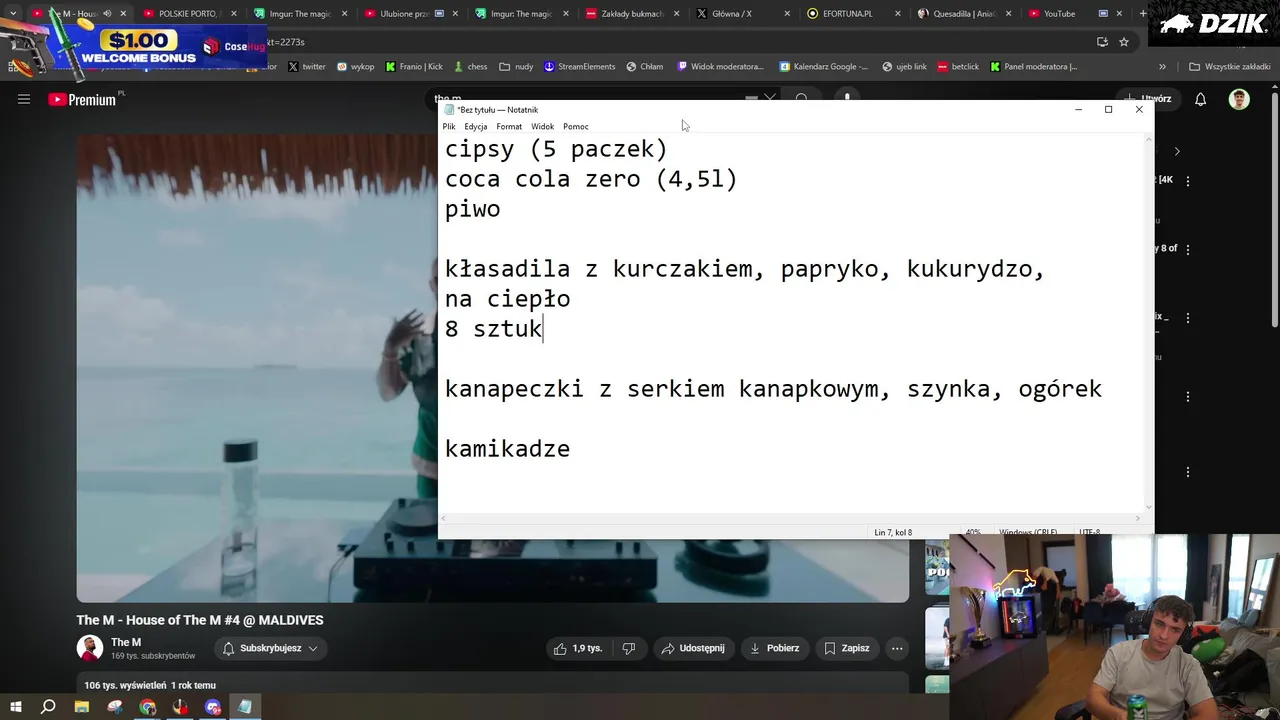Click the Notatnik vertical scrollbar up arrow

click(x=1149, y=139)
